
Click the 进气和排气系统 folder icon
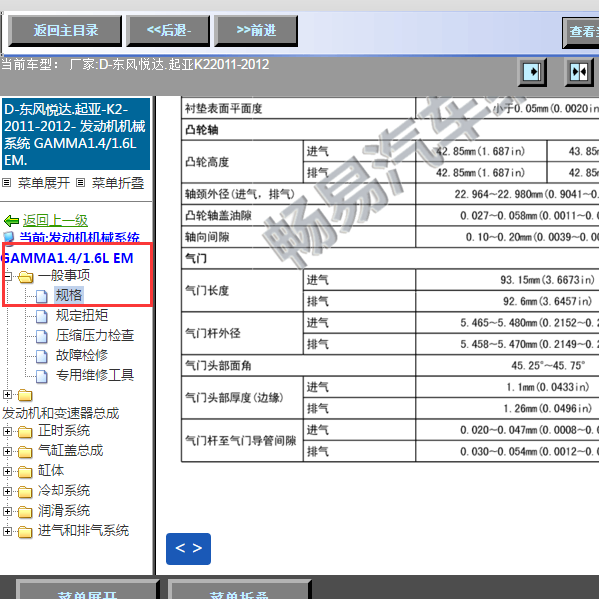point(25,532)
